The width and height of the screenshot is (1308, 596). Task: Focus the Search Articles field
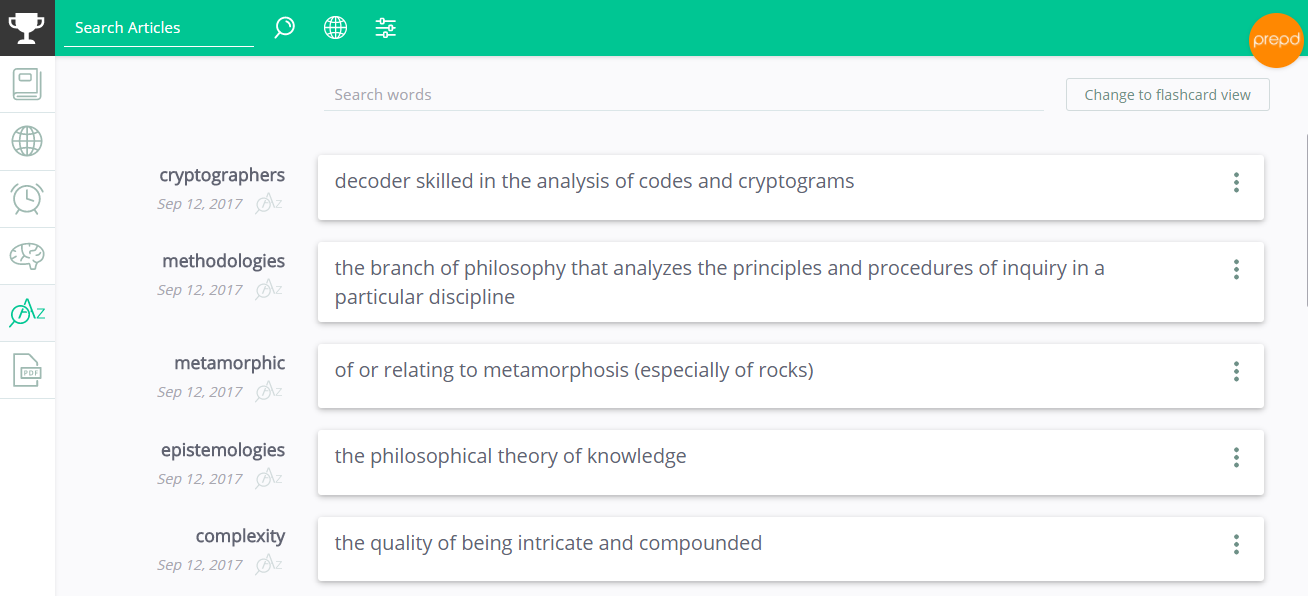(x=159, y=28)
